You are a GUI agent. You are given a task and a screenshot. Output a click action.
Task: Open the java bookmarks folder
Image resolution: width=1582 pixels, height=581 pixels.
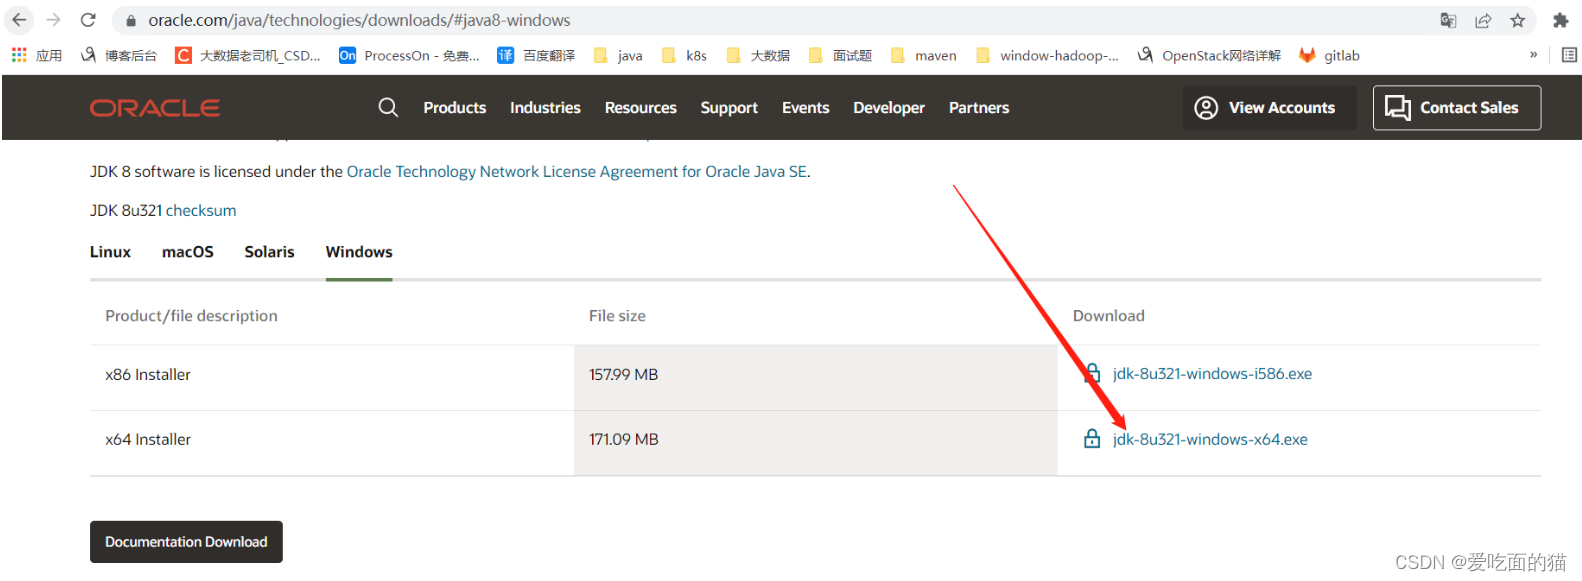[618, 55]
